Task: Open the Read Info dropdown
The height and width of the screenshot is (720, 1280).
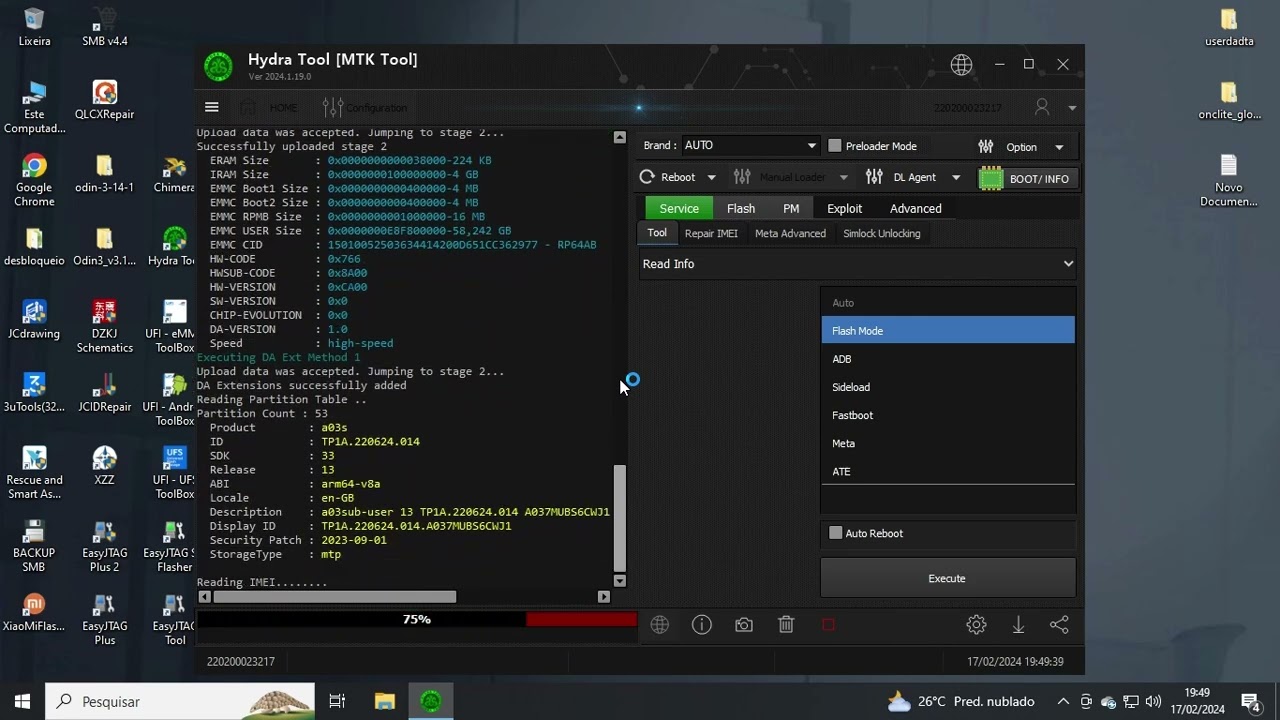Action: [x=857, y=264]
